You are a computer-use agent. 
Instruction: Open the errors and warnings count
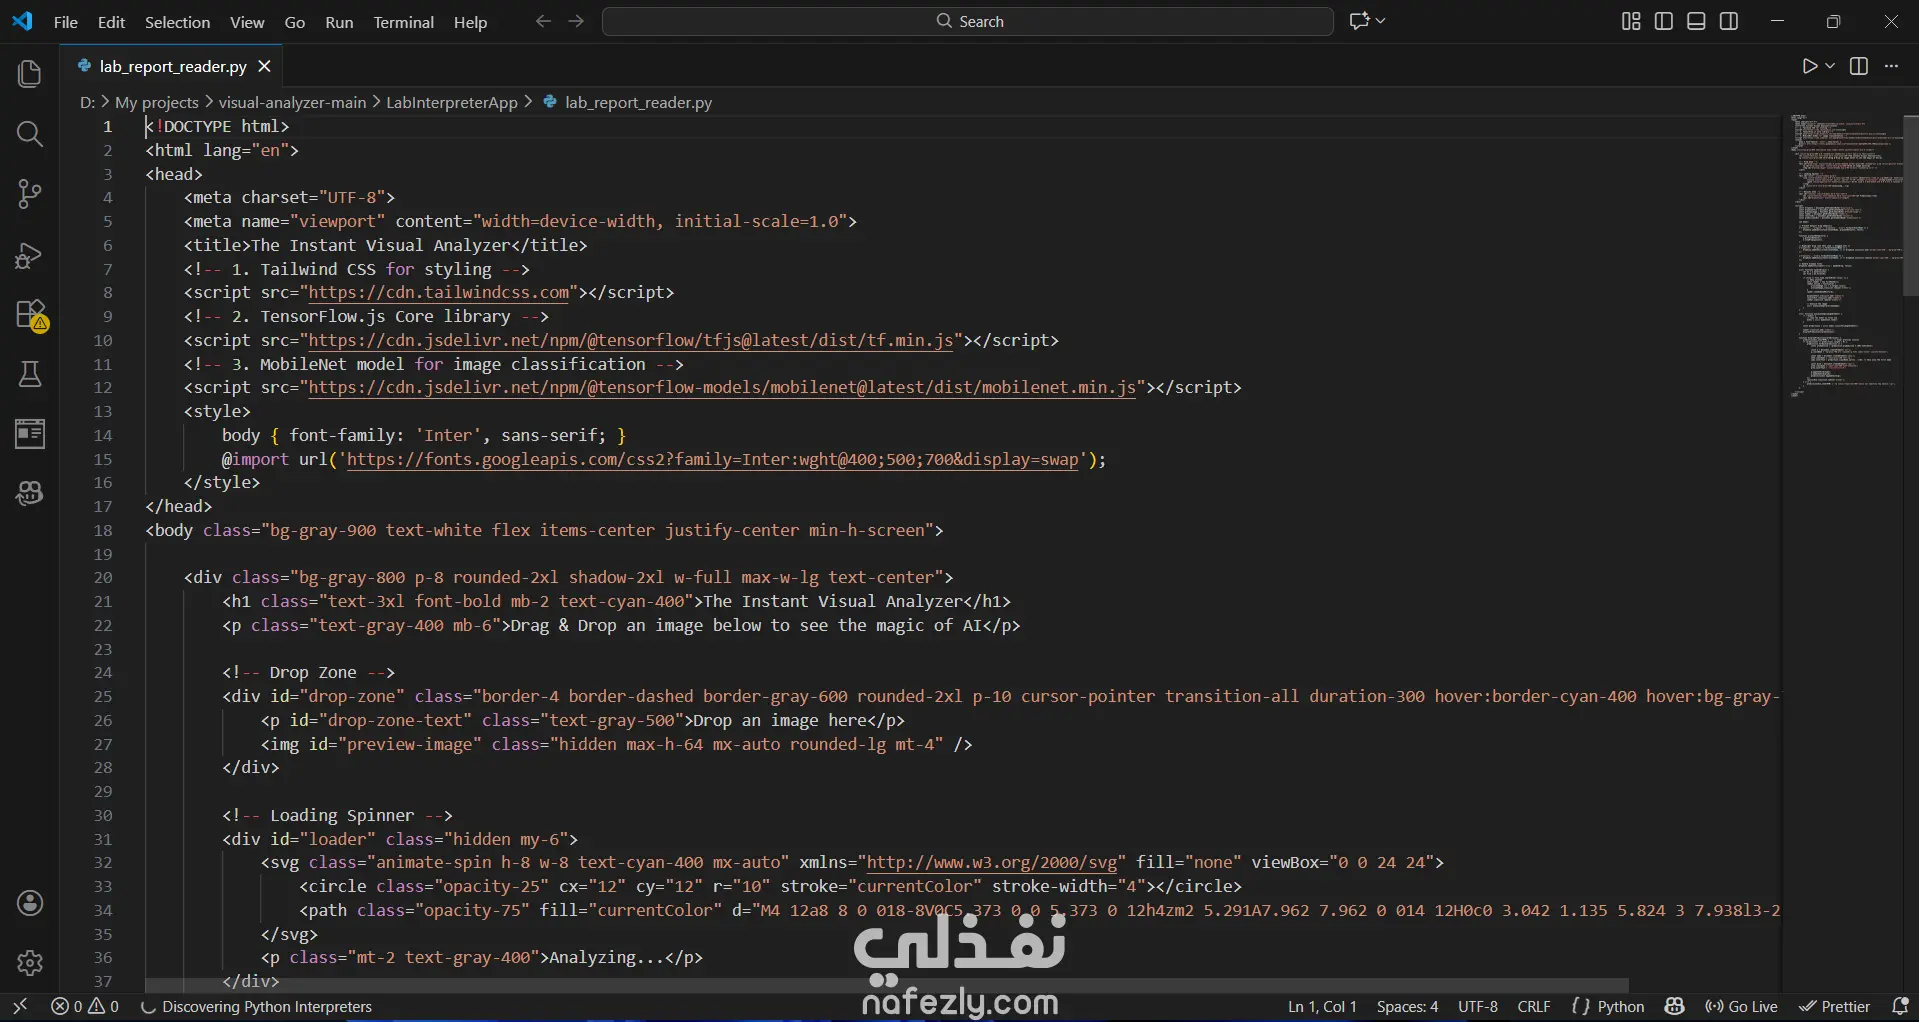click(x=85, y=1007)
